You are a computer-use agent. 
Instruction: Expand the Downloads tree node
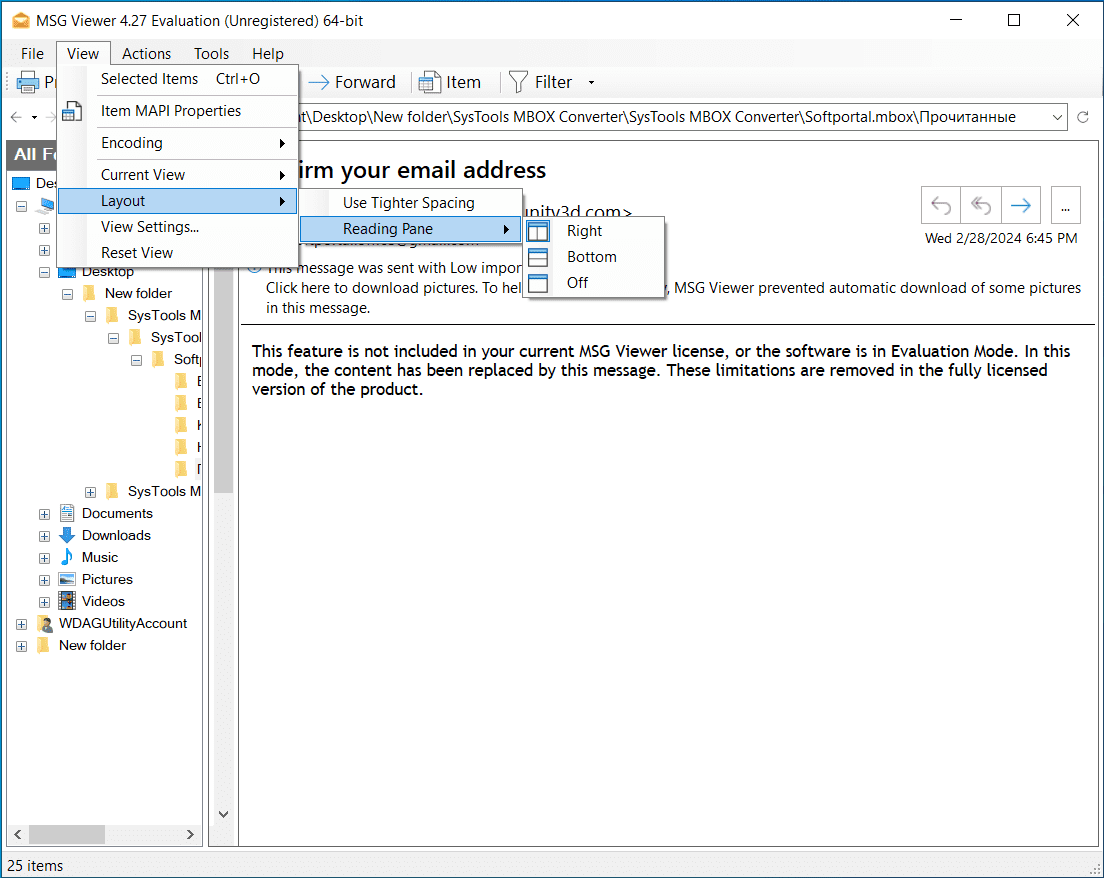pyautogui.click(x=44, y=537)
